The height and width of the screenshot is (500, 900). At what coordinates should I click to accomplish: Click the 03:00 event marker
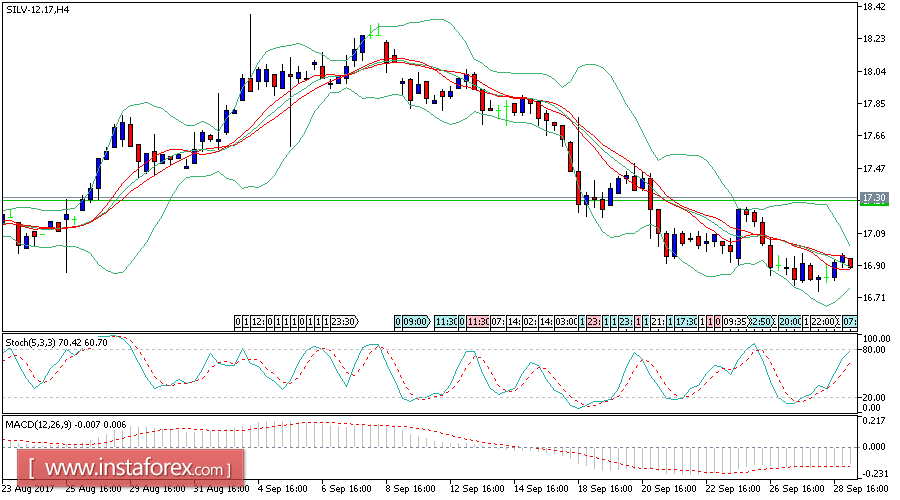pyautogui.click(x=566, y=321)
